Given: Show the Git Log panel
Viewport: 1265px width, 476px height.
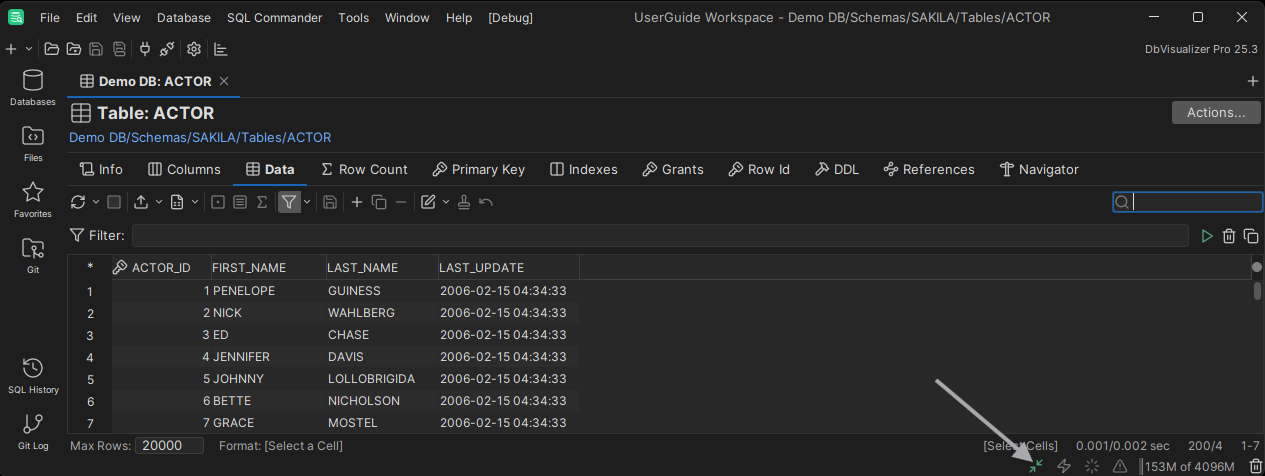Looking at the screenshot, I should tap(33, 432).
